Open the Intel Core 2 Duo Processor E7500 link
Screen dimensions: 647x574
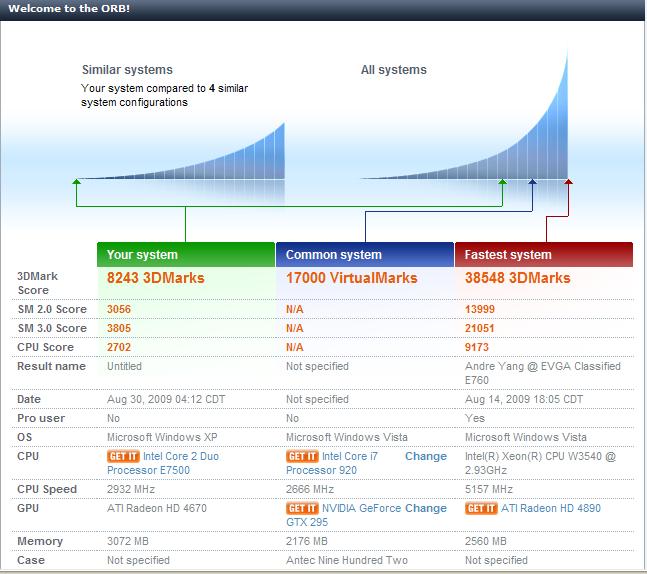163,463
